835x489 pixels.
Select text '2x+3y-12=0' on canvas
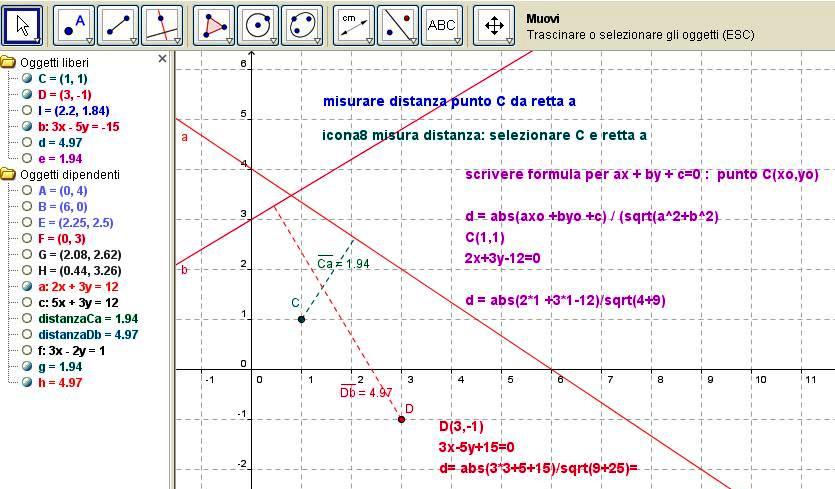click(503, 258)
